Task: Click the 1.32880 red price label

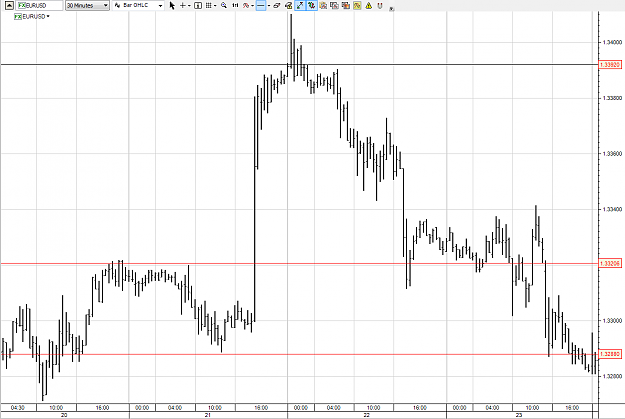Action: click(610, 354)
